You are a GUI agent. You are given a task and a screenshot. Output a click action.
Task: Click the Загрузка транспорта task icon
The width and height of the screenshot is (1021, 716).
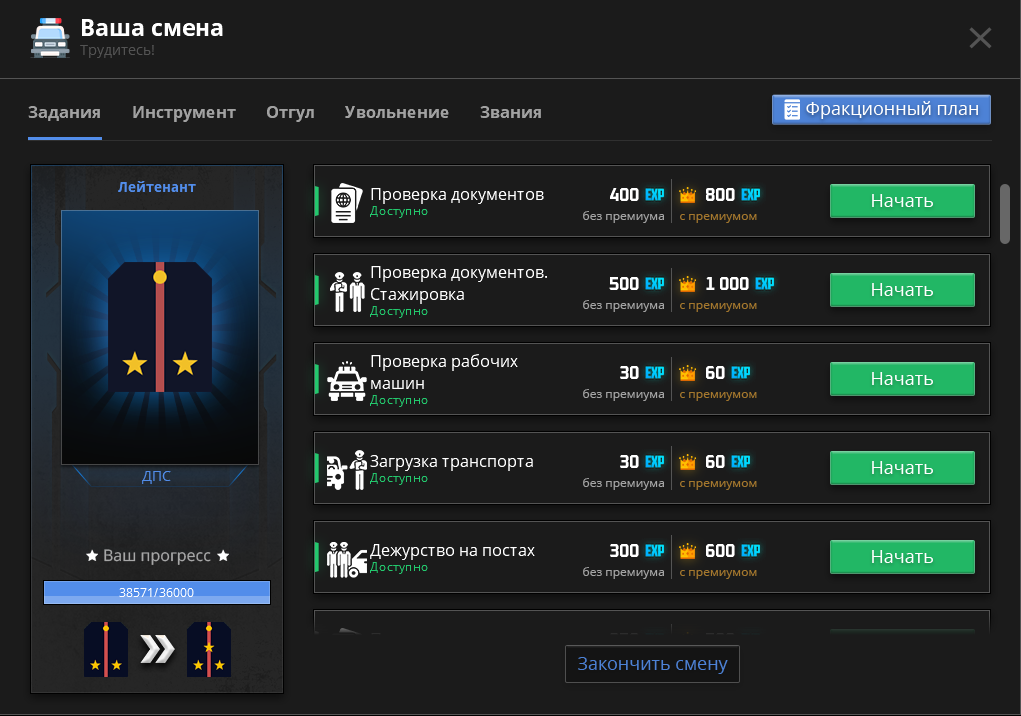(x=346, y=469)
